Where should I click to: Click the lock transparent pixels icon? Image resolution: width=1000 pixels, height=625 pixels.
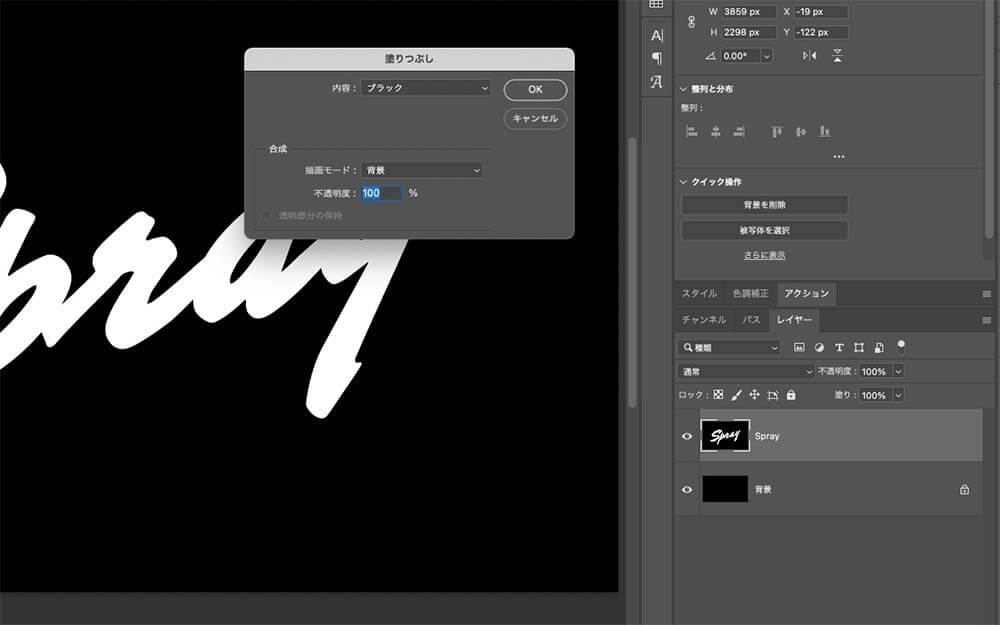pyautogui.click(x=718, y=394)
